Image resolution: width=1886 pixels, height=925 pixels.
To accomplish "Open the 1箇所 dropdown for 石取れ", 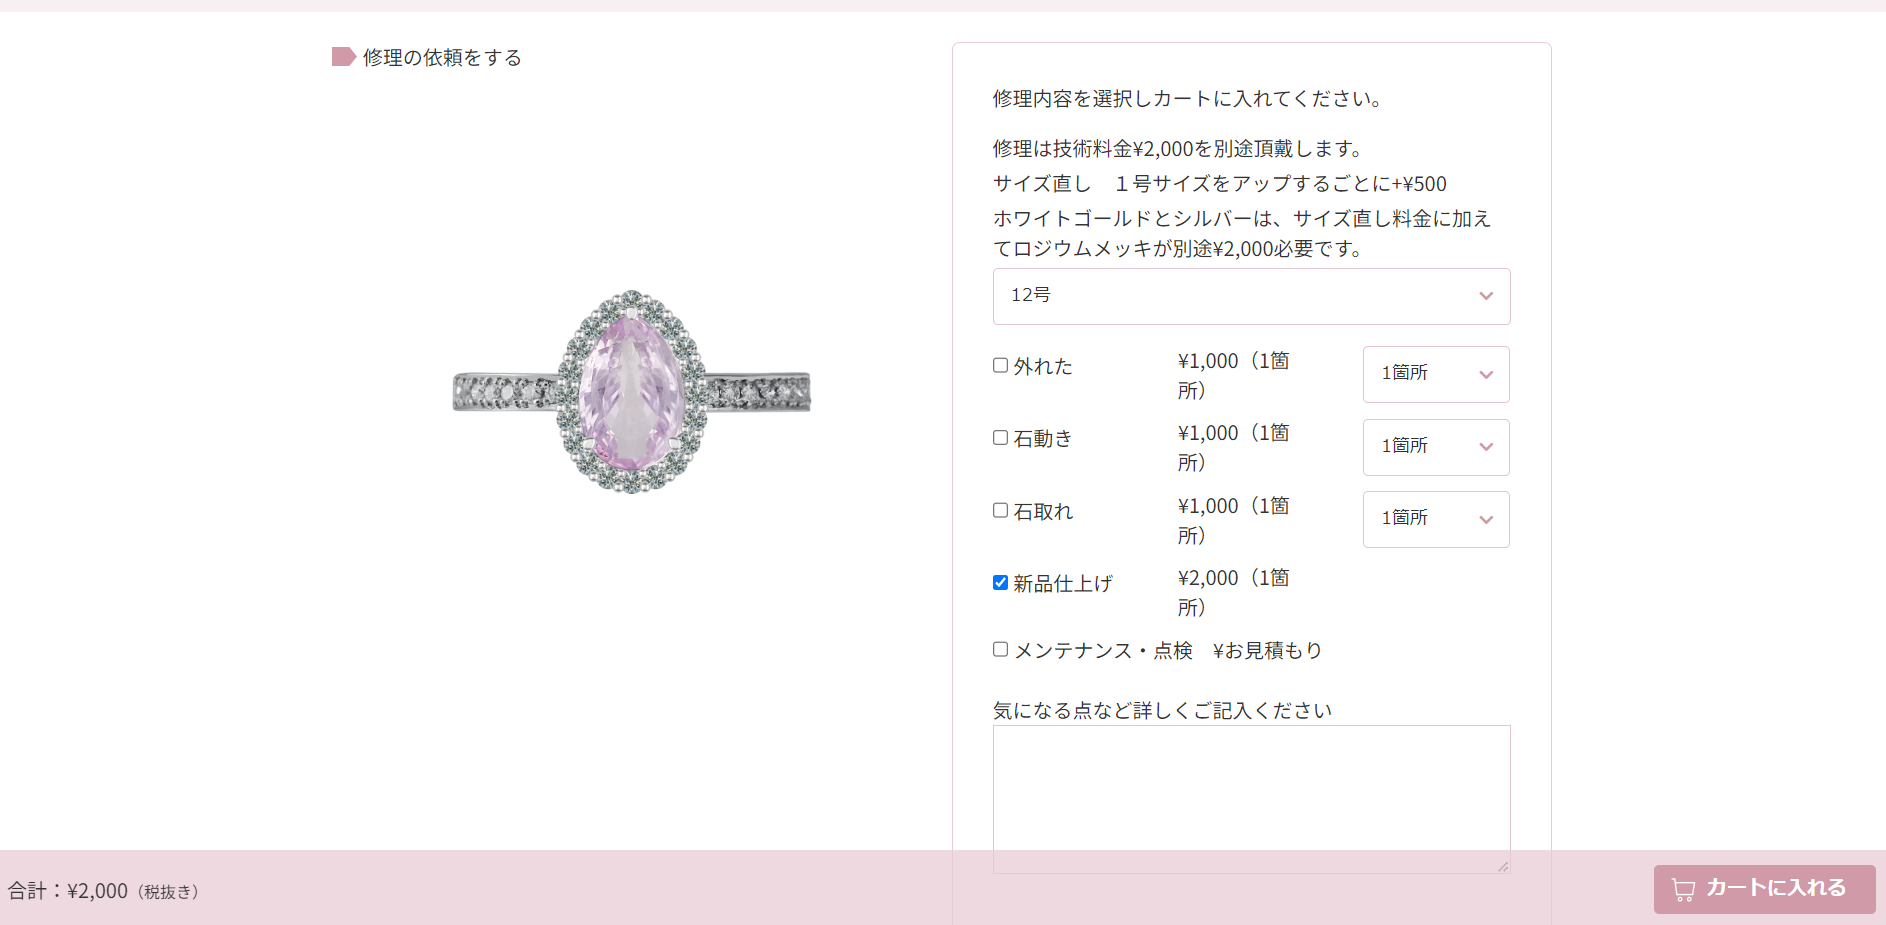I will 1436,519.
